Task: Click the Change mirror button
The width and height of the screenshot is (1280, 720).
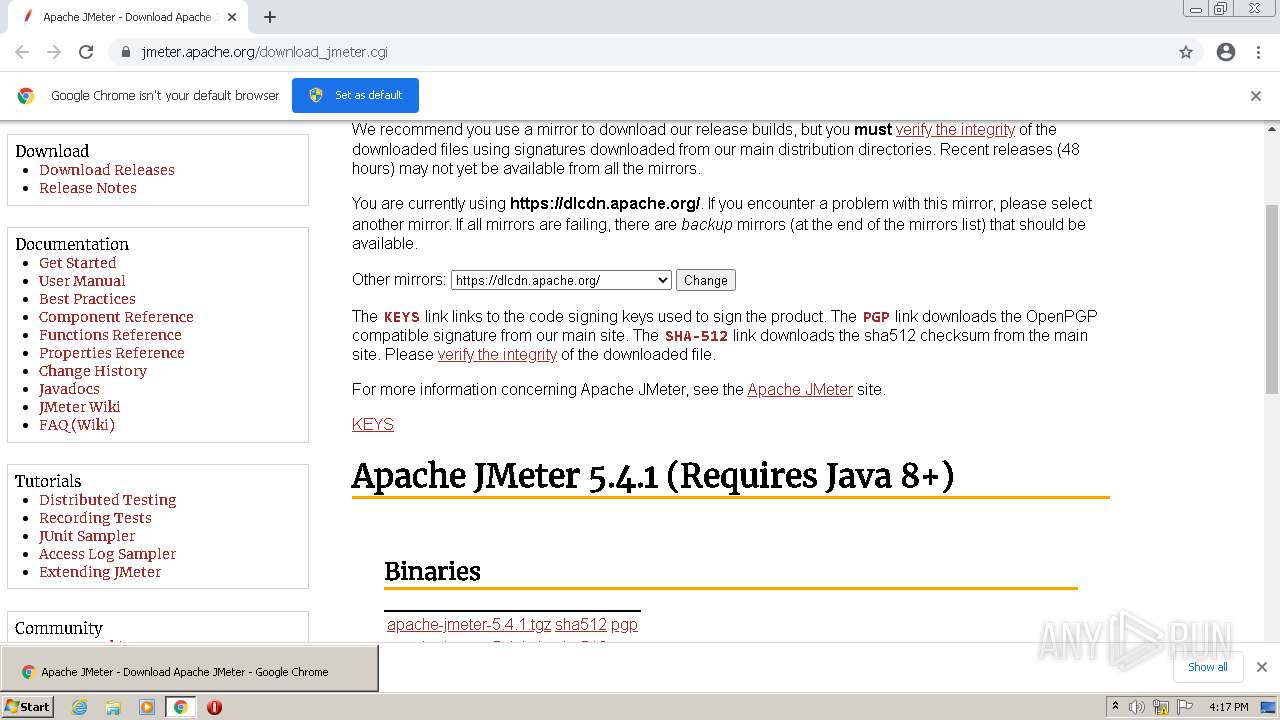Action: pos(706,280)
